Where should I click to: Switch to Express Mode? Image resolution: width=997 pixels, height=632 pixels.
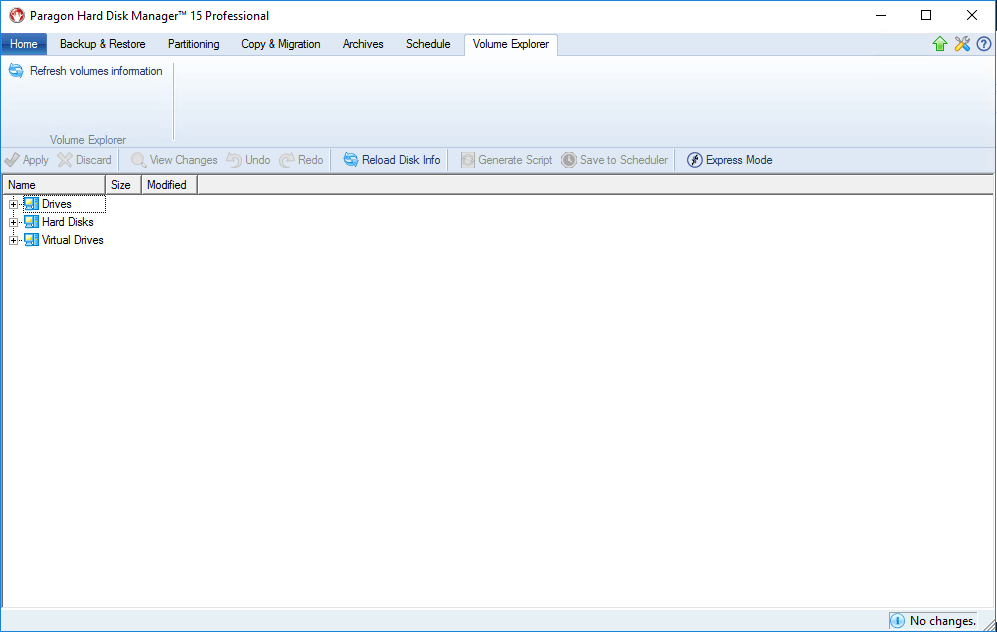[729, 160]
